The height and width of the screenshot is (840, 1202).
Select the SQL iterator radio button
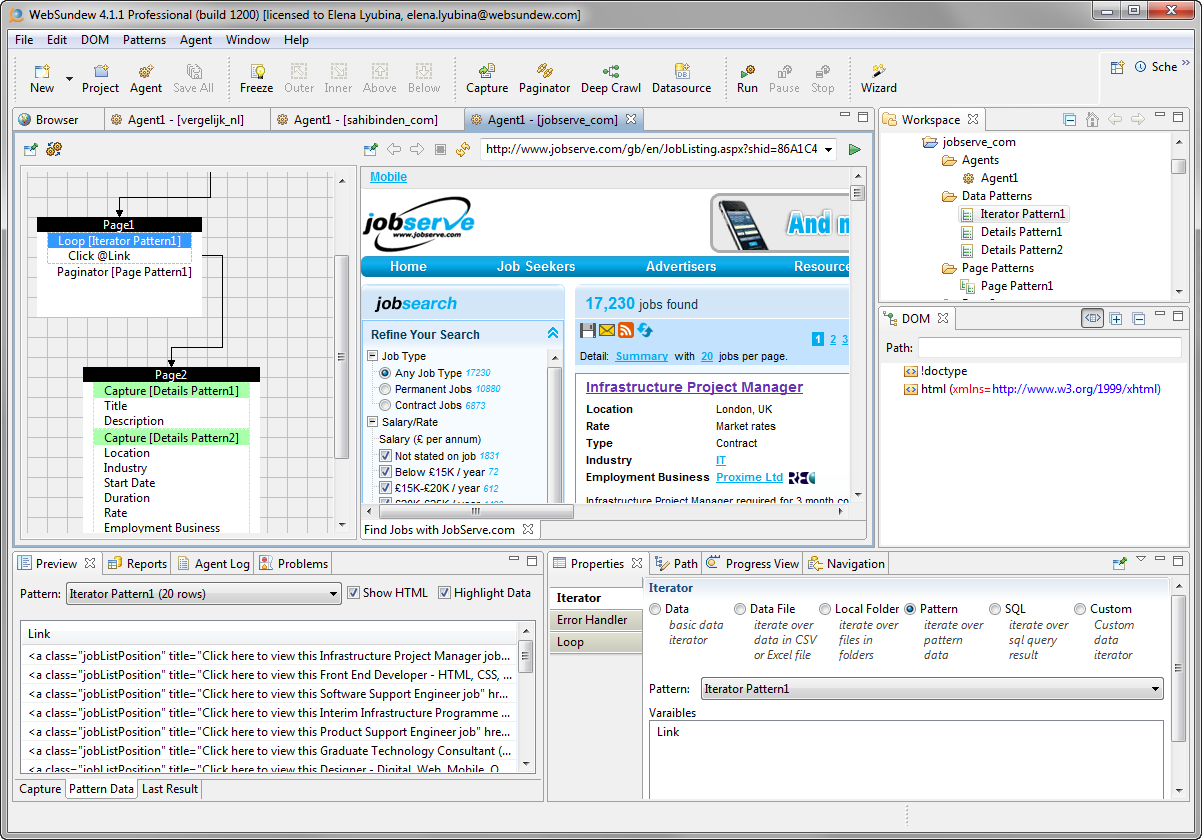(995, 609)
